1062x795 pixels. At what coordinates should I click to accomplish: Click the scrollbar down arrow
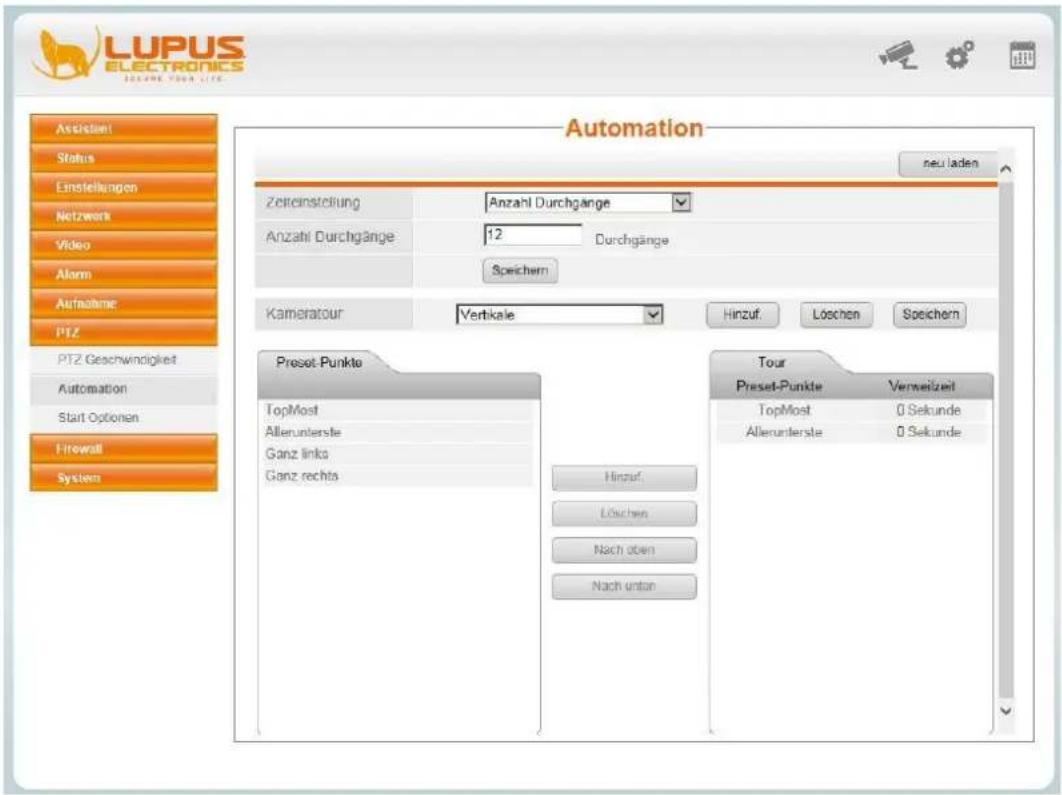pyautogui.click(x=1006, y=711)
